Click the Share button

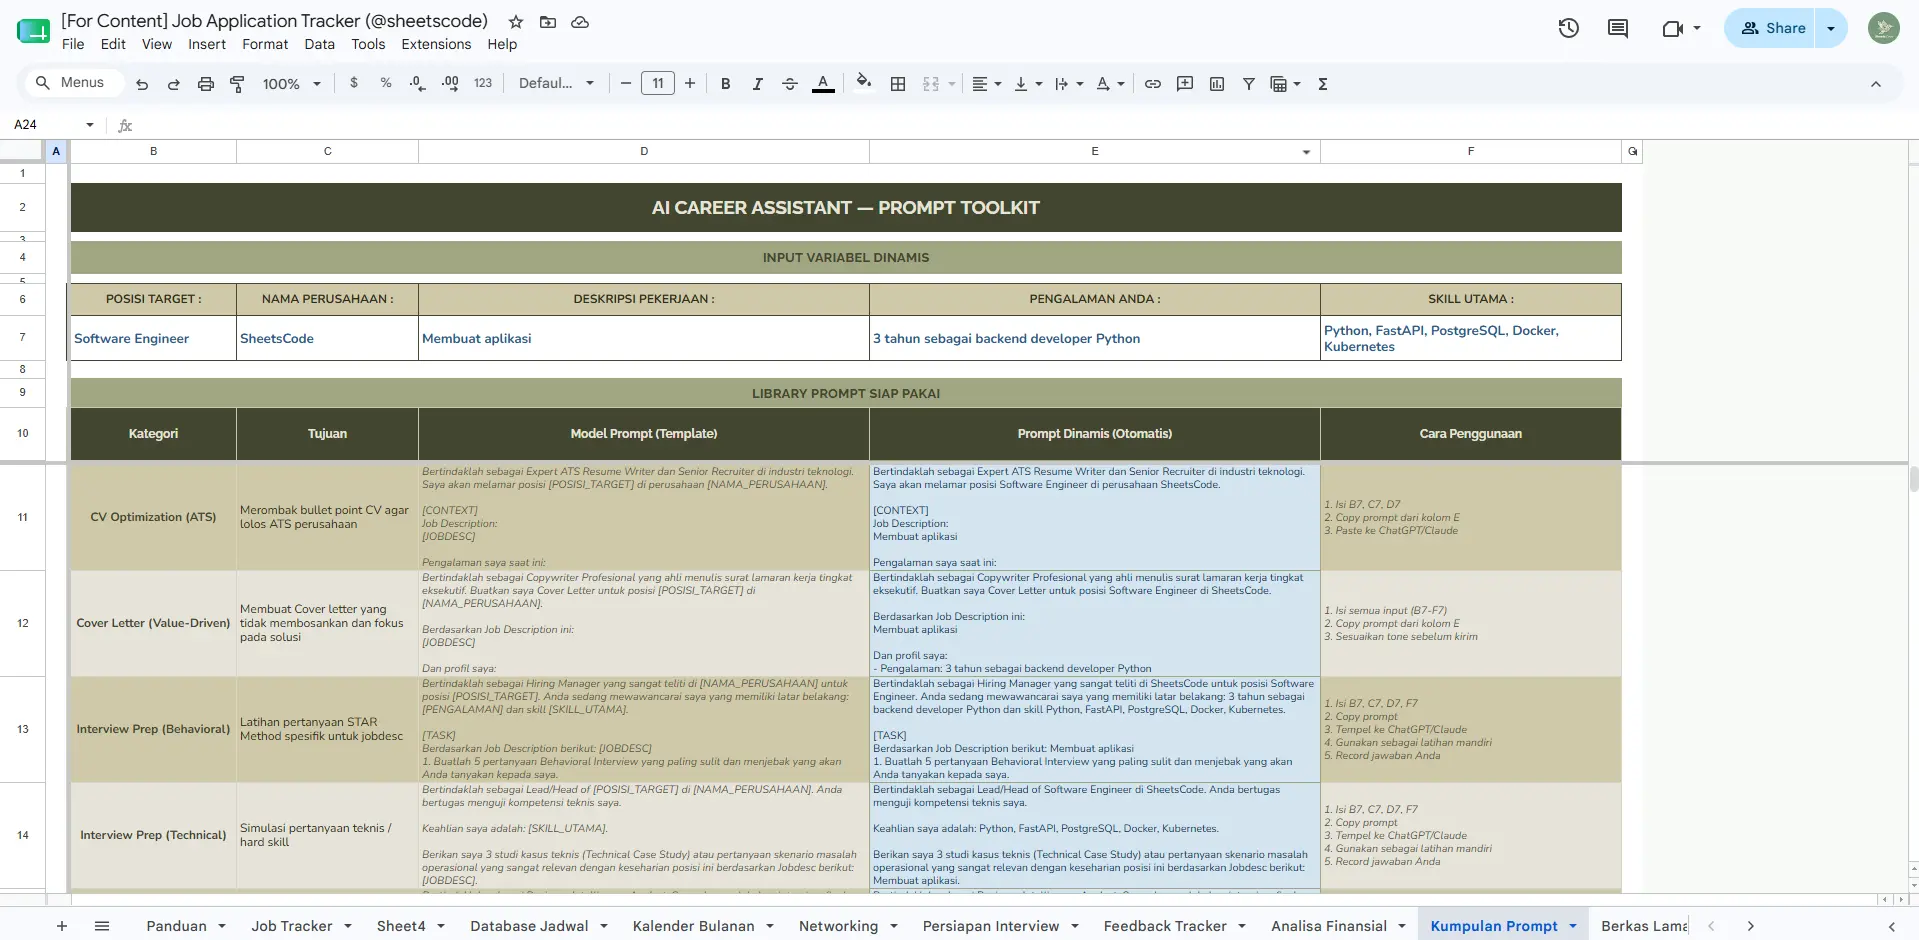(1772, 28)
